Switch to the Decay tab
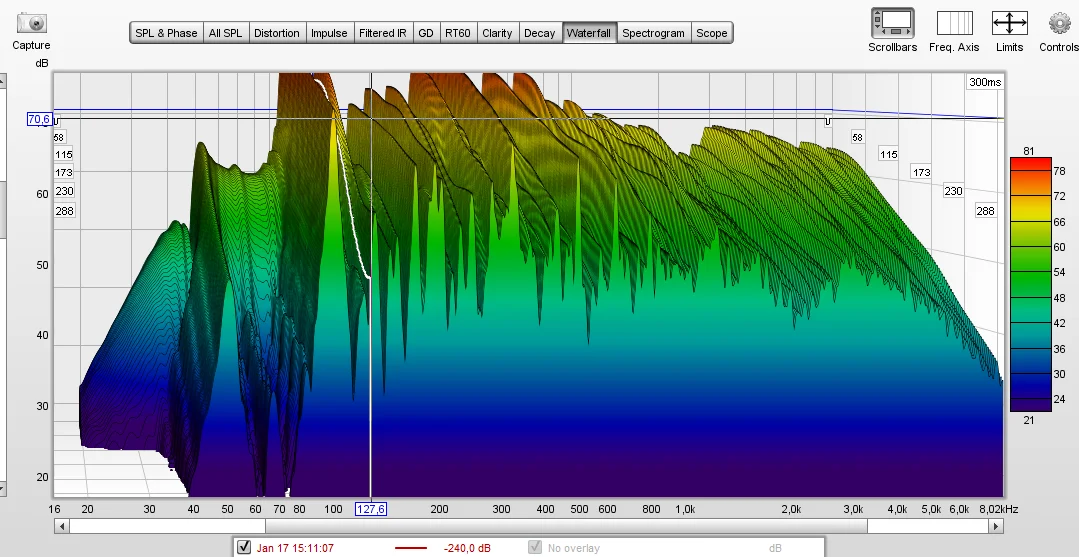Viewport: 1079px width, 557px height. coord(540,33)
